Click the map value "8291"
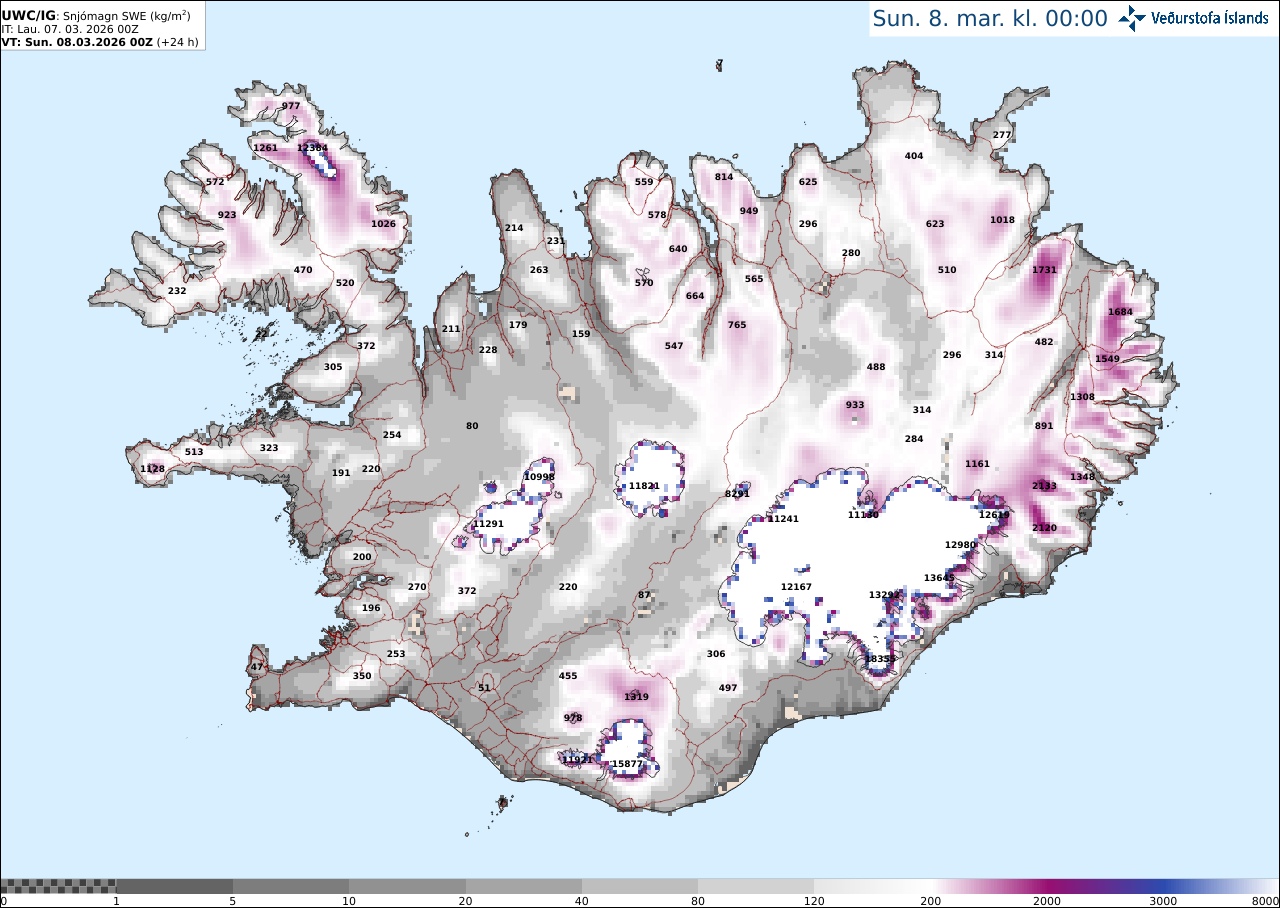1280x908 pixels. click(737, 494)
